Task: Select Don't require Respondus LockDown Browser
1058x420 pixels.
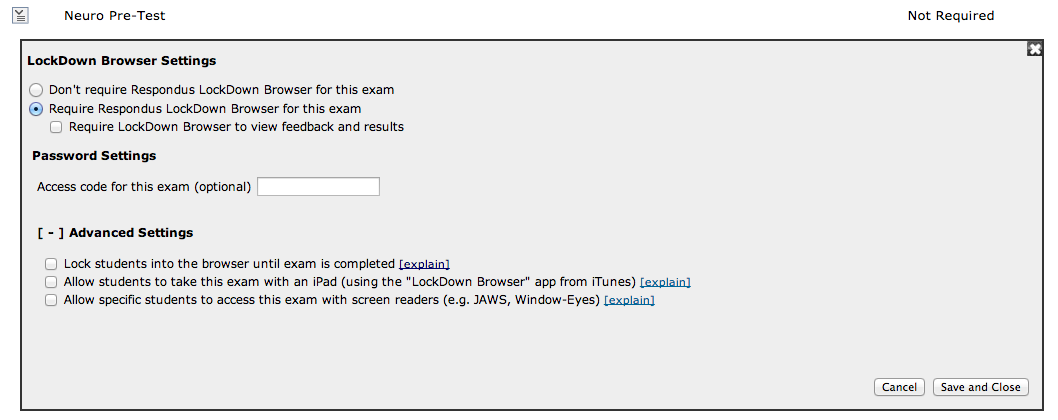Action: pyautogui.click(x=36, y=90)
